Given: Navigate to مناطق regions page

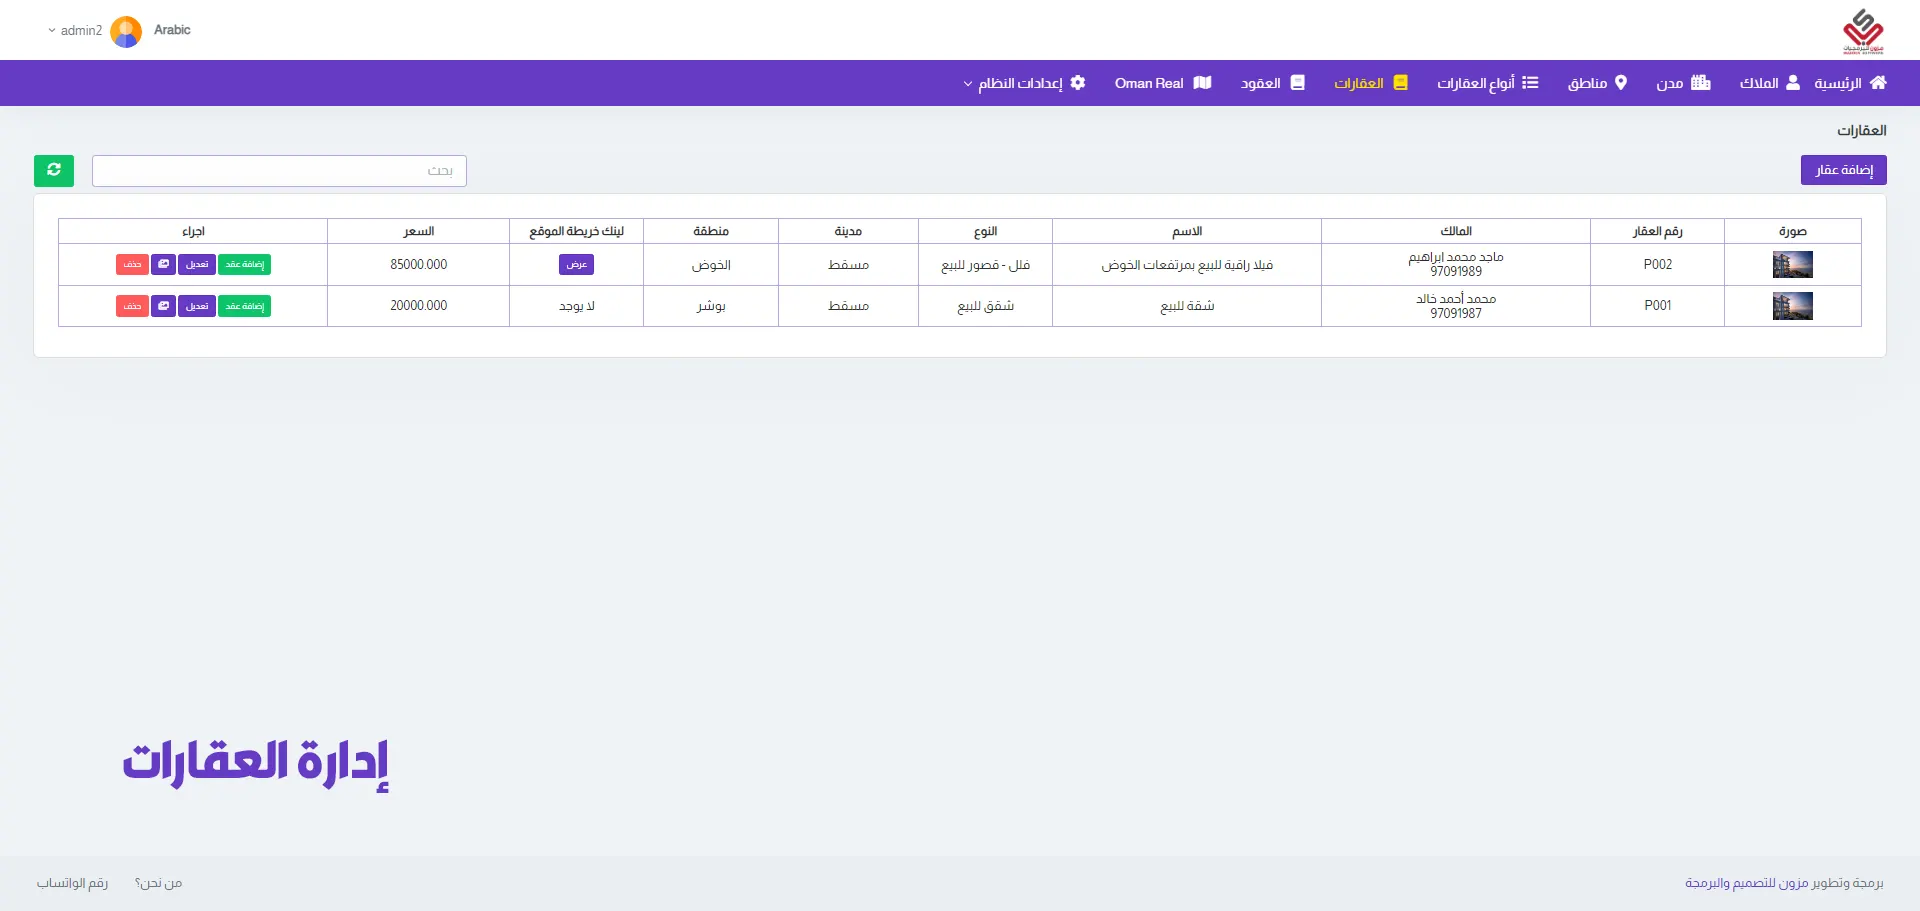Looking at the screenshot, I should click(x=1597, y=83).
